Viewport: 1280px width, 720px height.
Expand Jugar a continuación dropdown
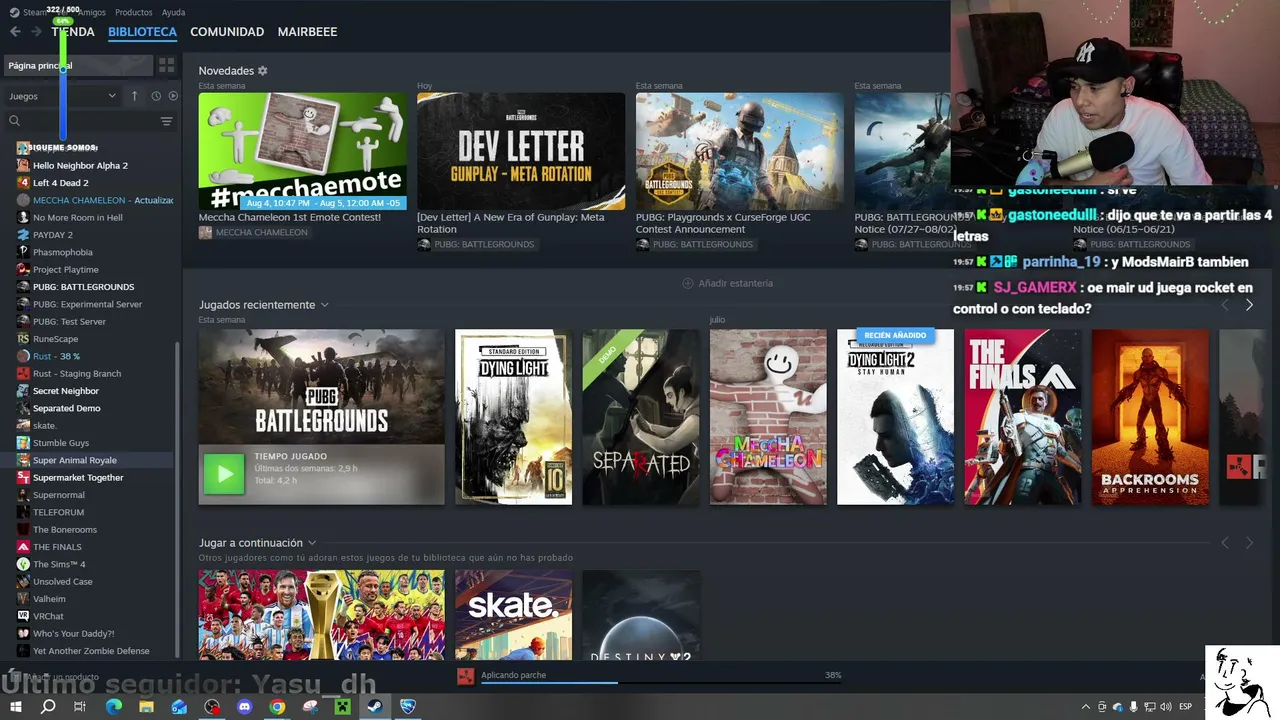[x=312, y=543]
